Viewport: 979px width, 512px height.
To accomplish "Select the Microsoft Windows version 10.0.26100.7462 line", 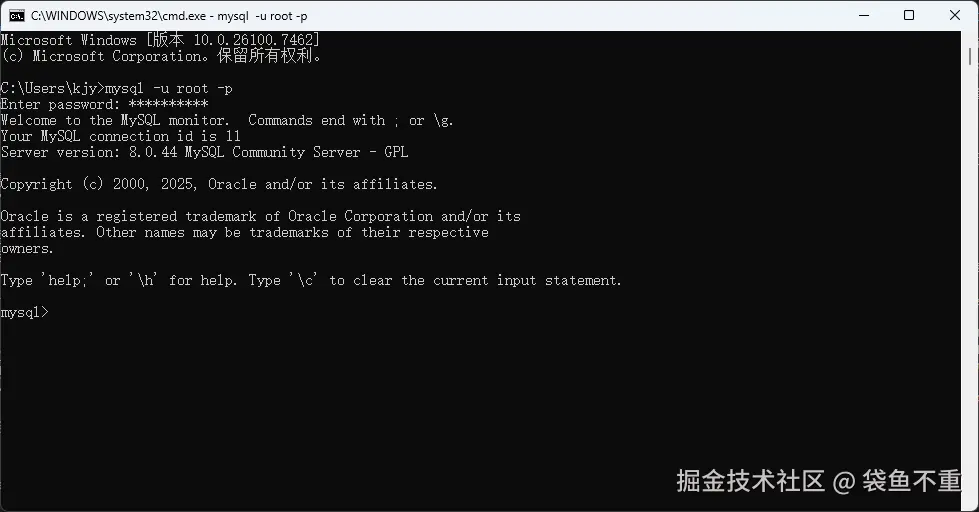I will [160, 40].
